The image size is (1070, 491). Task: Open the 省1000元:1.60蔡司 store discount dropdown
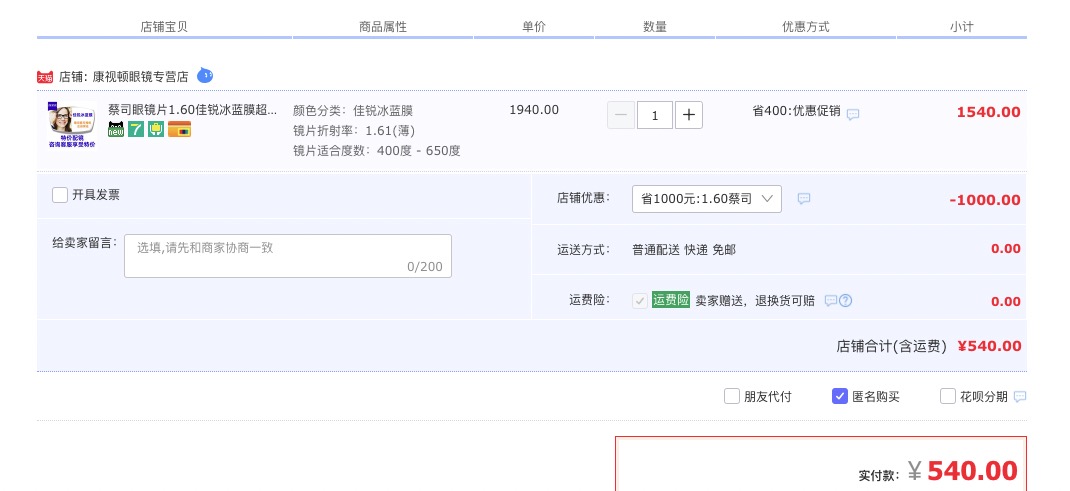pos(707,198)
